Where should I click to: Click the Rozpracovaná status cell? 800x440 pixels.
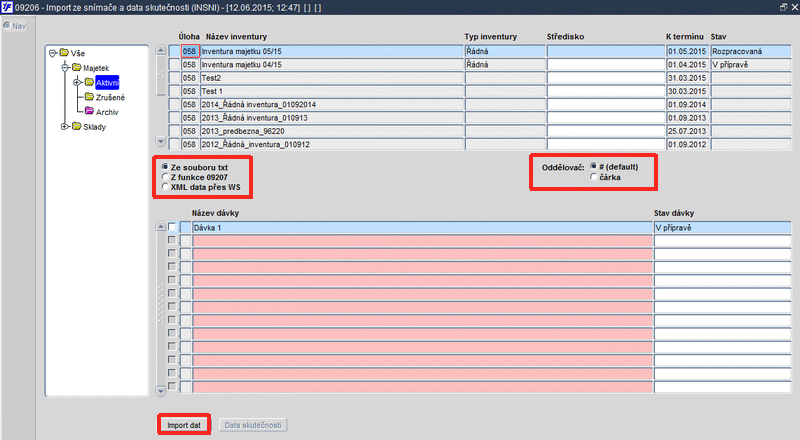tap(751, 51)
